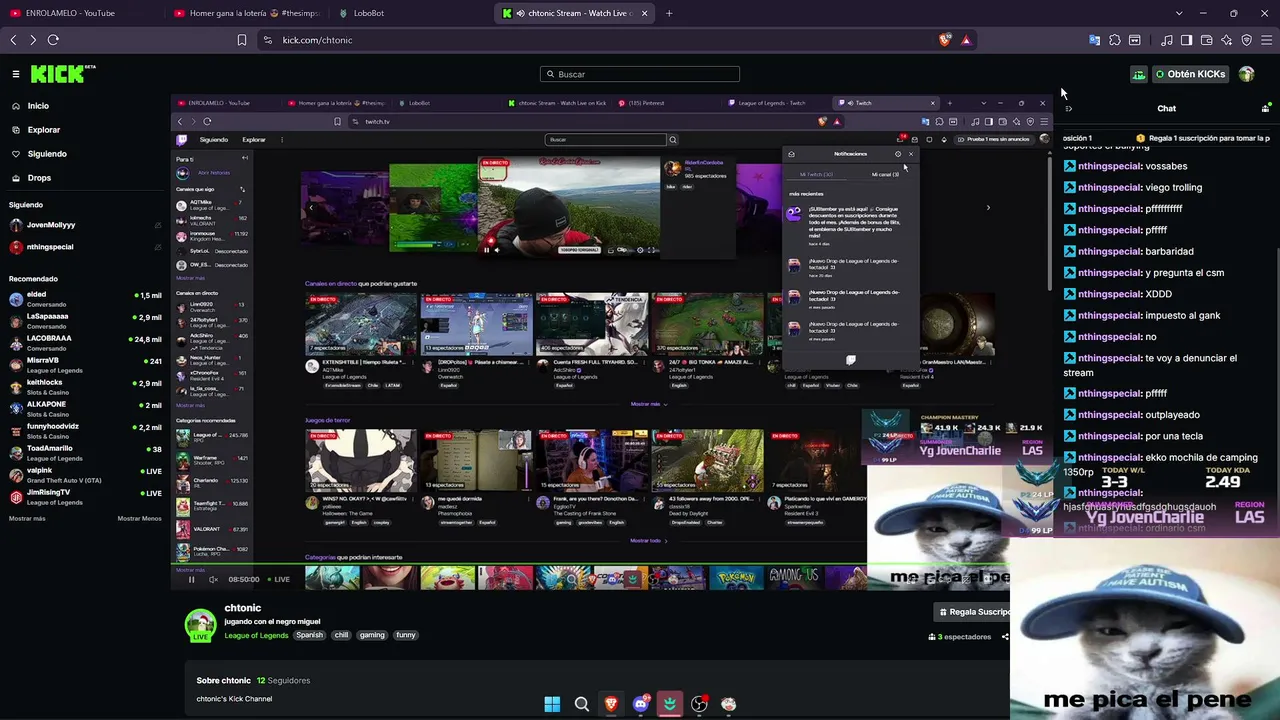1280x720 pixels.
Task: Go forward in the browser
Action: (x=33, y=40)
